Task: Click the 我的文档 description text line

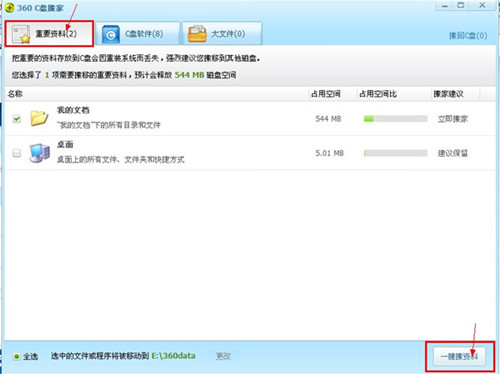Action: [109, 125]
